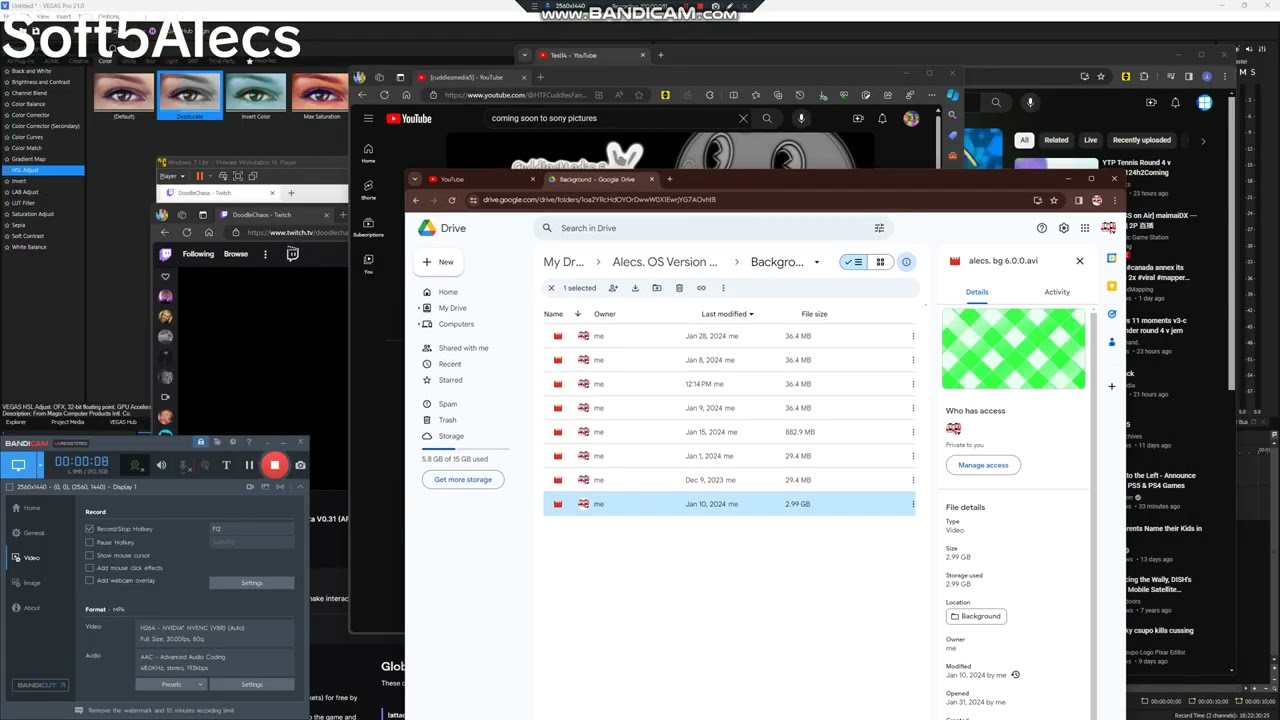
Task: Open Google apps grid icon
Action: (1086, 228)
